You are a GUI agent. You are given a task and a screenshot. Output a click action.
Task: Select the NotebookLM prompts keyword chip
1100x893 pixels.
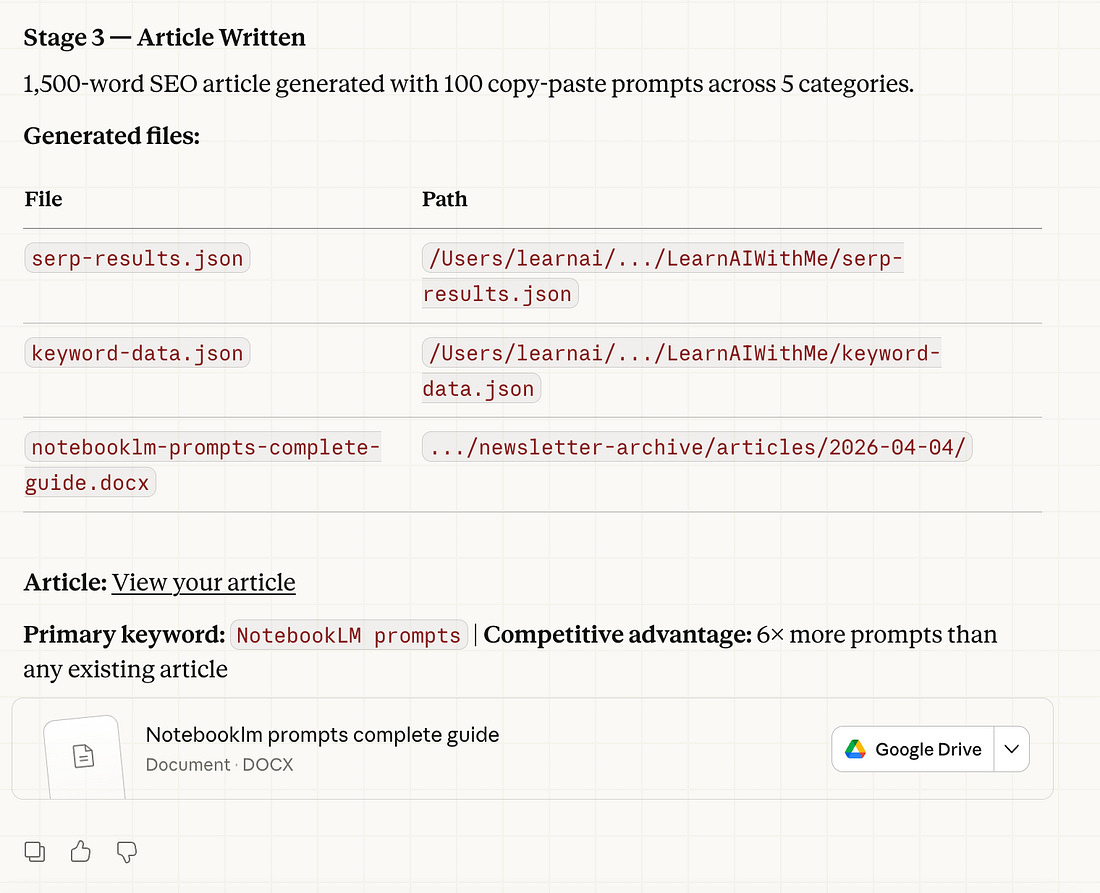(x=348, y=634)
